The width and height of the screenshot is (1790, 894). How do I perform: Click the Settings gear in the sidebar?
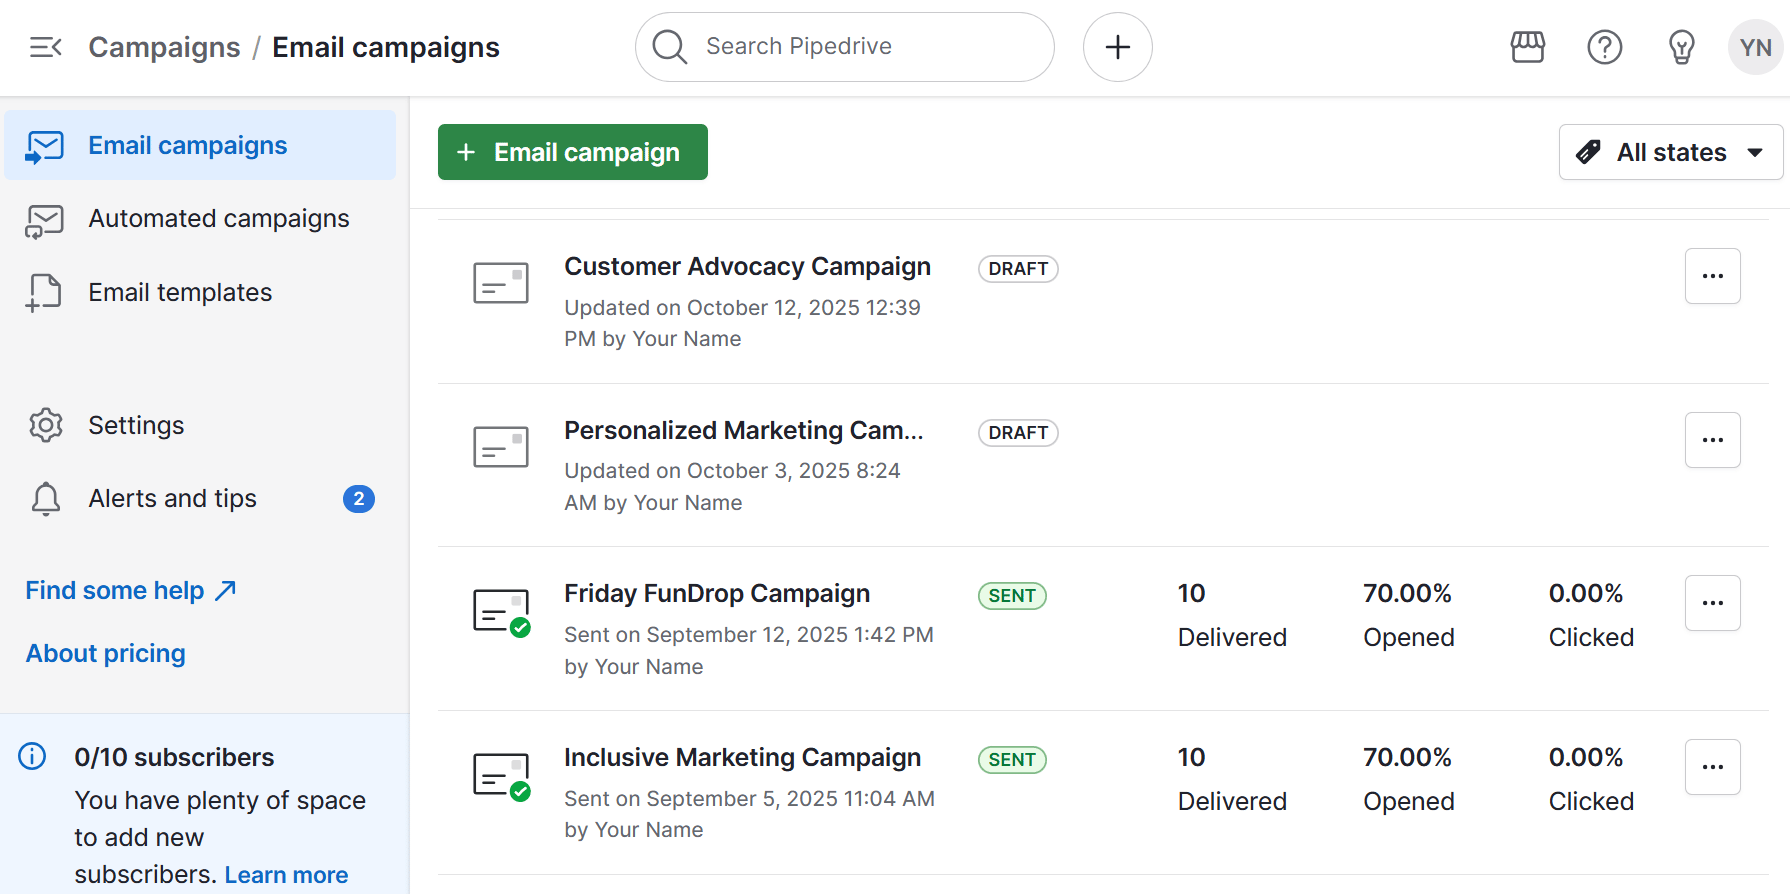tap(45, 425)
